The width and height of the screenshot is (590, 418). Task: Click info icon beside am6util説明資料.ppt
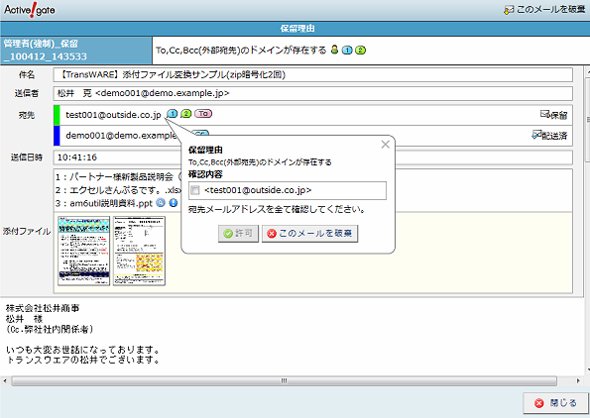tap(173, 203)
